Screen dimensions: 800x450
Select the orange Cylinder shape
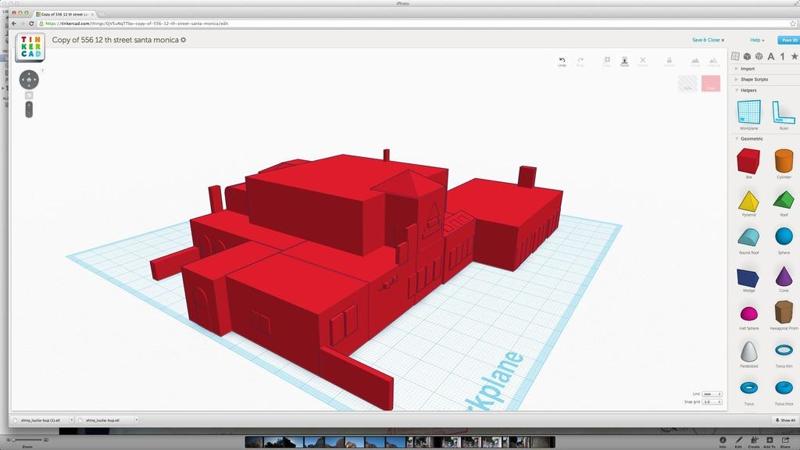(783, 160)
